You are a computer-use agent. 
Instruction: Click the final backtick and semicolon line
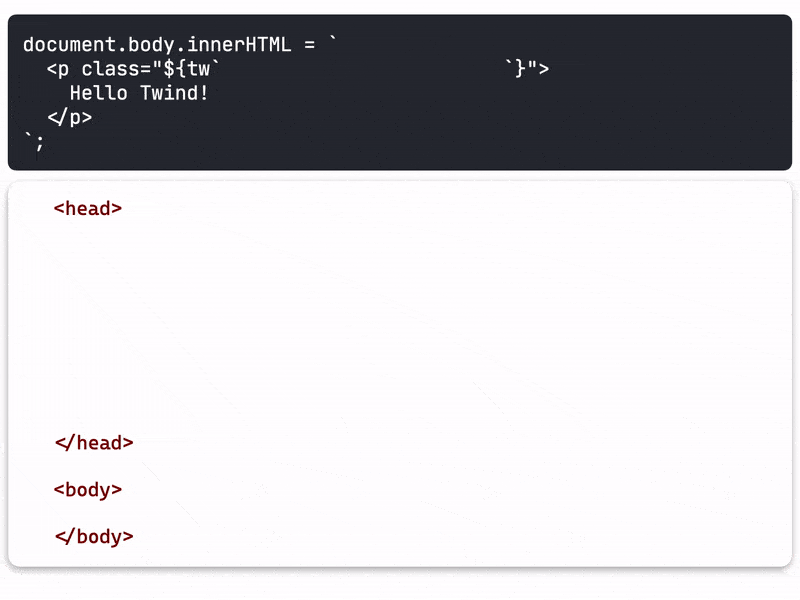pos(34,141)
